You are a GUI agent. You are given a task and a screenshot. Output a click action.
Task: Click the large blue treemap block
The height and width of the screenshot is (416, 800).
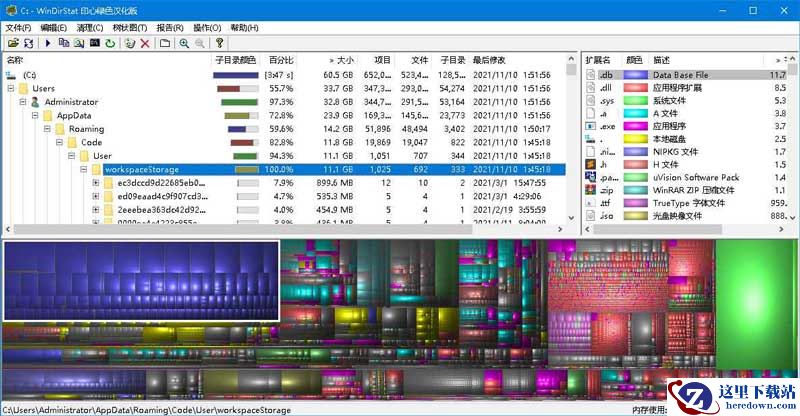pos(140,280)
